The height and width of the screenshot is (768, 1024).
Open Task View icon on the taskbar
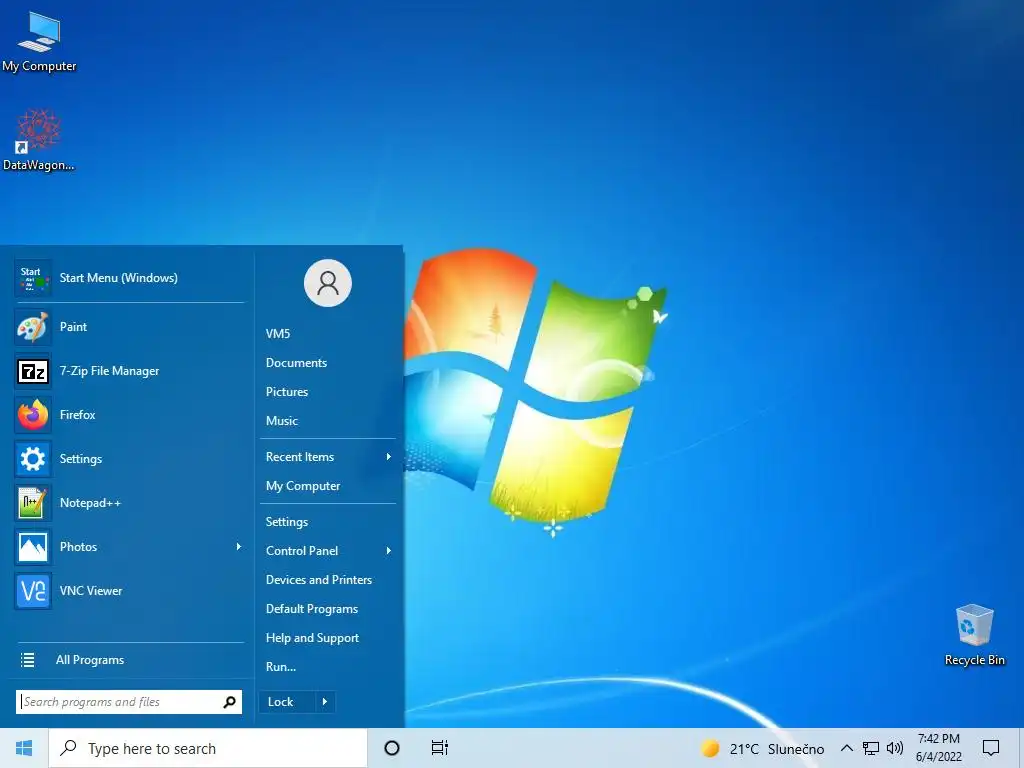point(440,748)
